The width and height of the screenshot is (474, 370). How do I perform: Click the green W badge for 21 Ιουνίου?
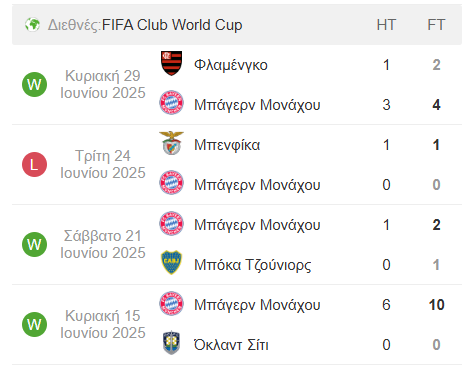tap(34, 244)
